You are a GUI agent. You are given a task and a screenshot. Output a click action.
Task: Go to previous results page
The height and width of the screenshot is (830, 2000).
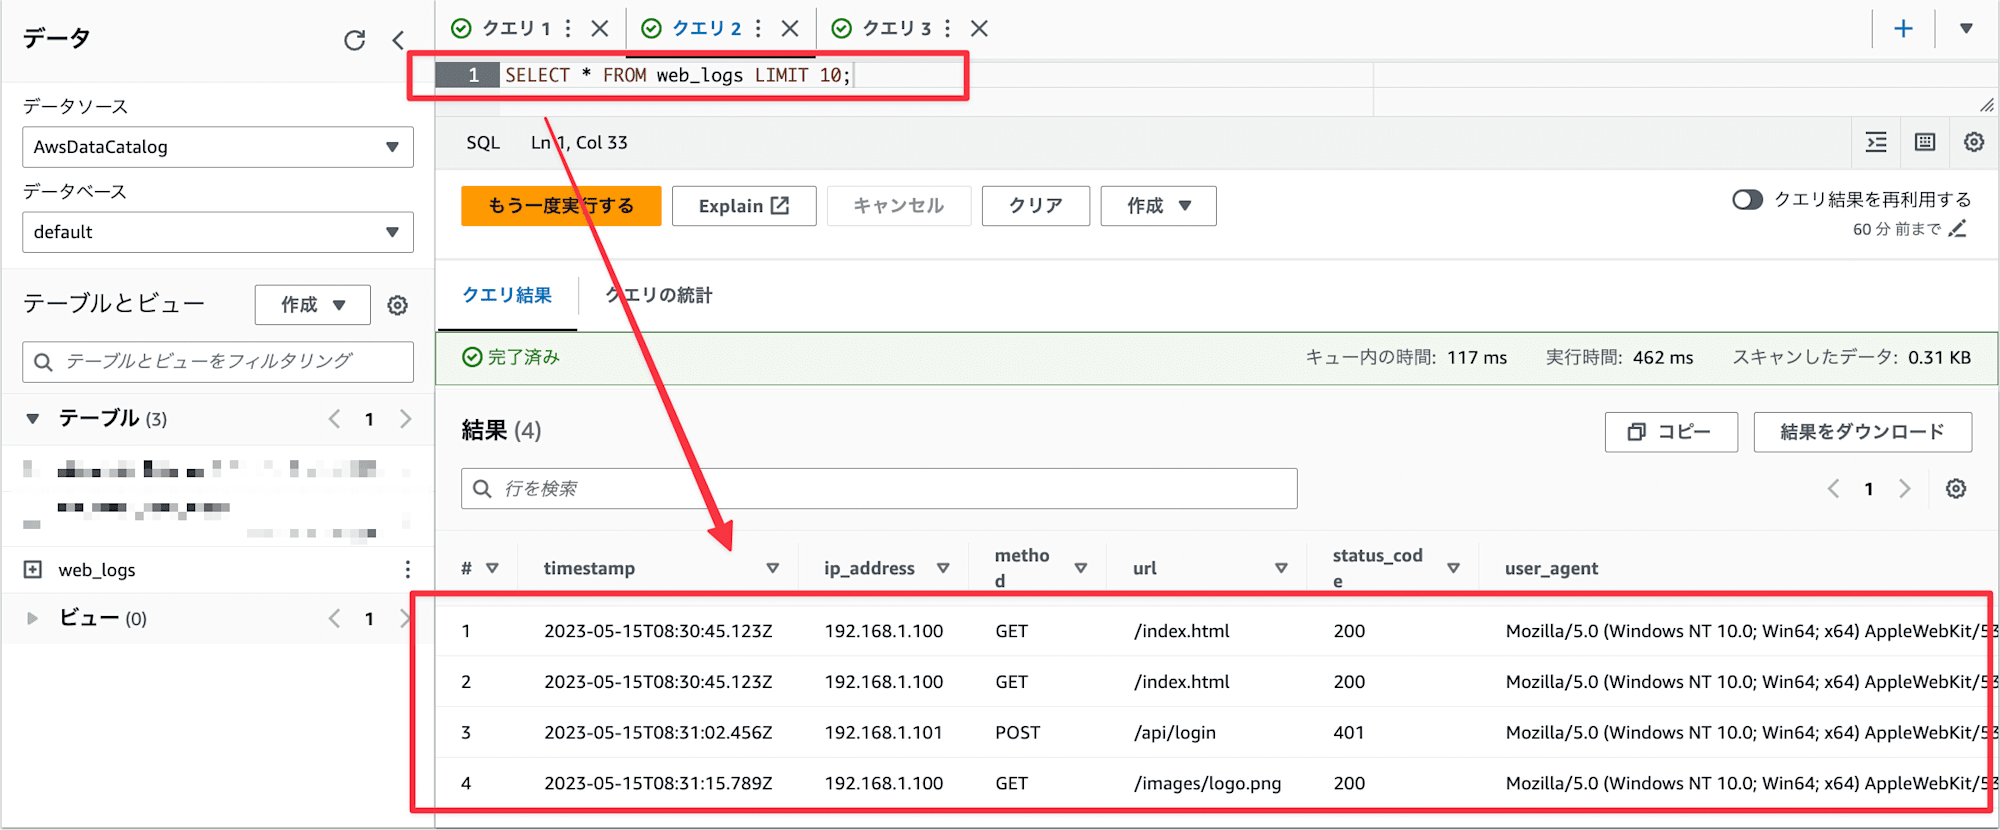pyautogui.click(x=1833, y=488)
